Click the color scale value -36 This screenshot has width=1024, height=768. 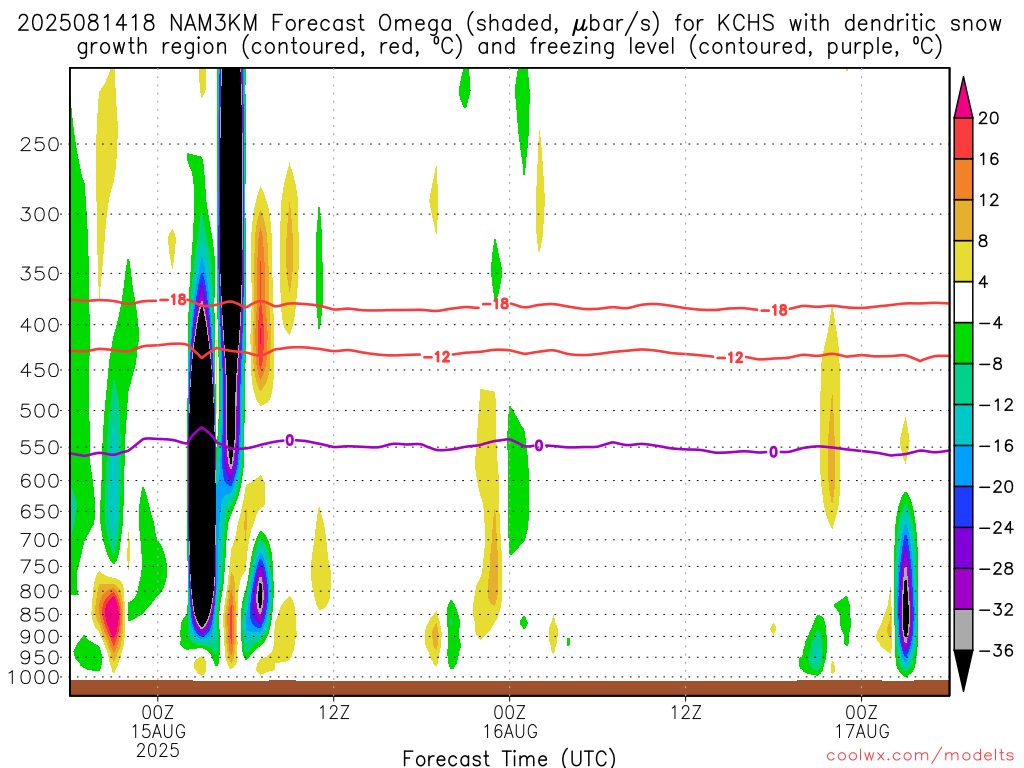[996, 650]
